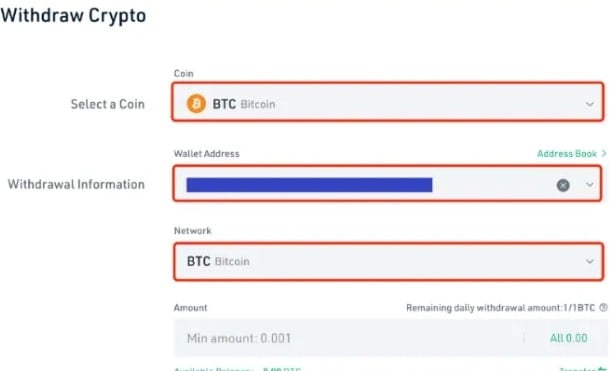
Task: Expand the Network selector chevron
Action: [x=590, y=261]
